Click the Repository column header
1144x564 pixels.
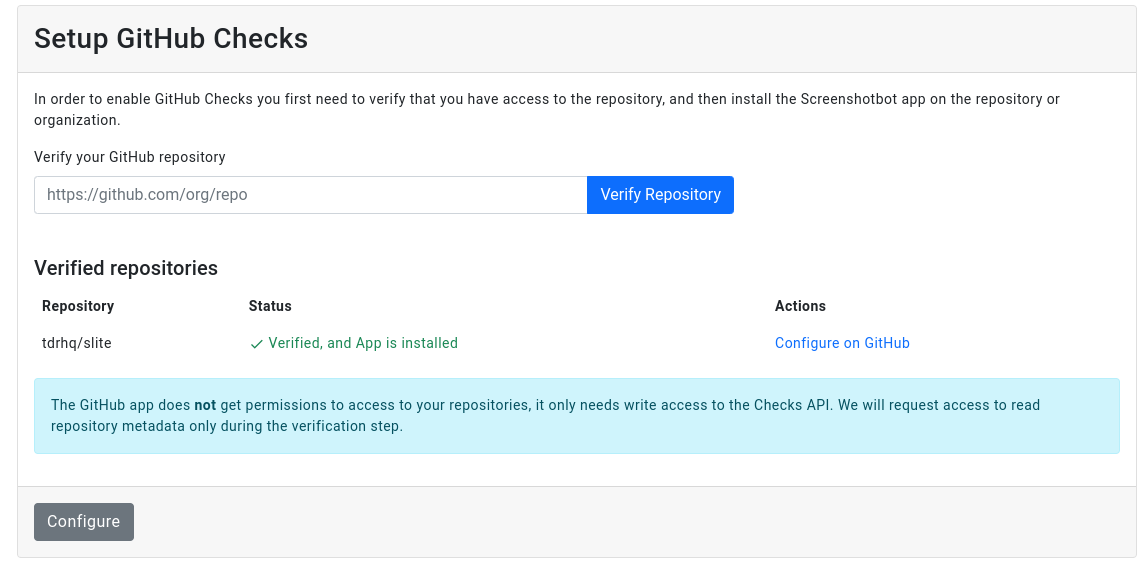pos(78,306)
